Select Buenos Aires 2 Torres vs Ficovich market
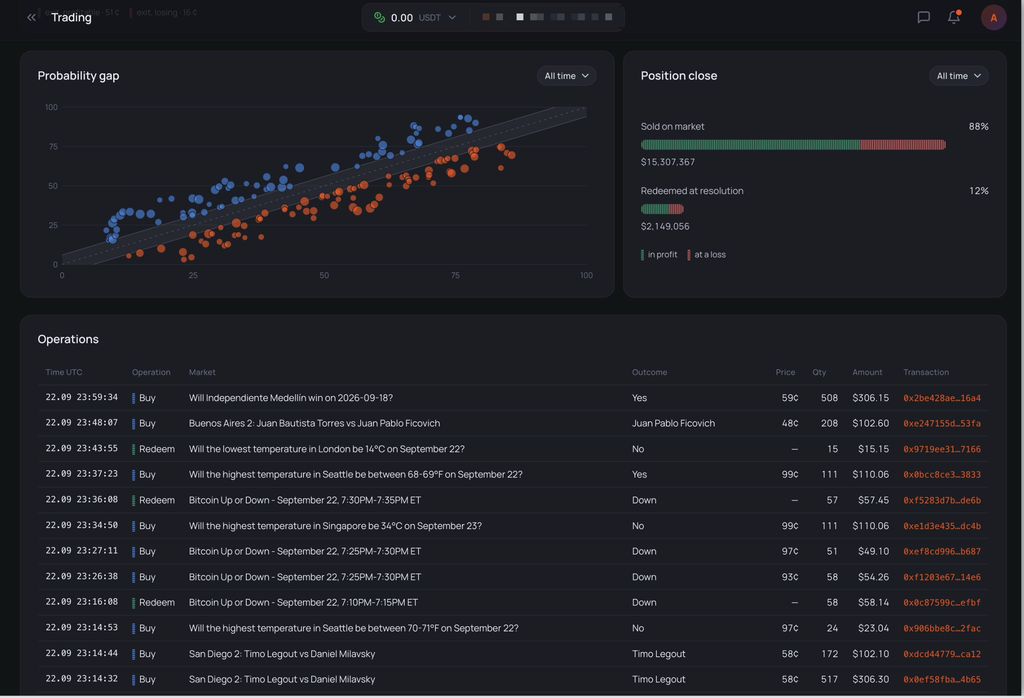The width and height of the screenshot is (1024, 698). click(314, 423)
